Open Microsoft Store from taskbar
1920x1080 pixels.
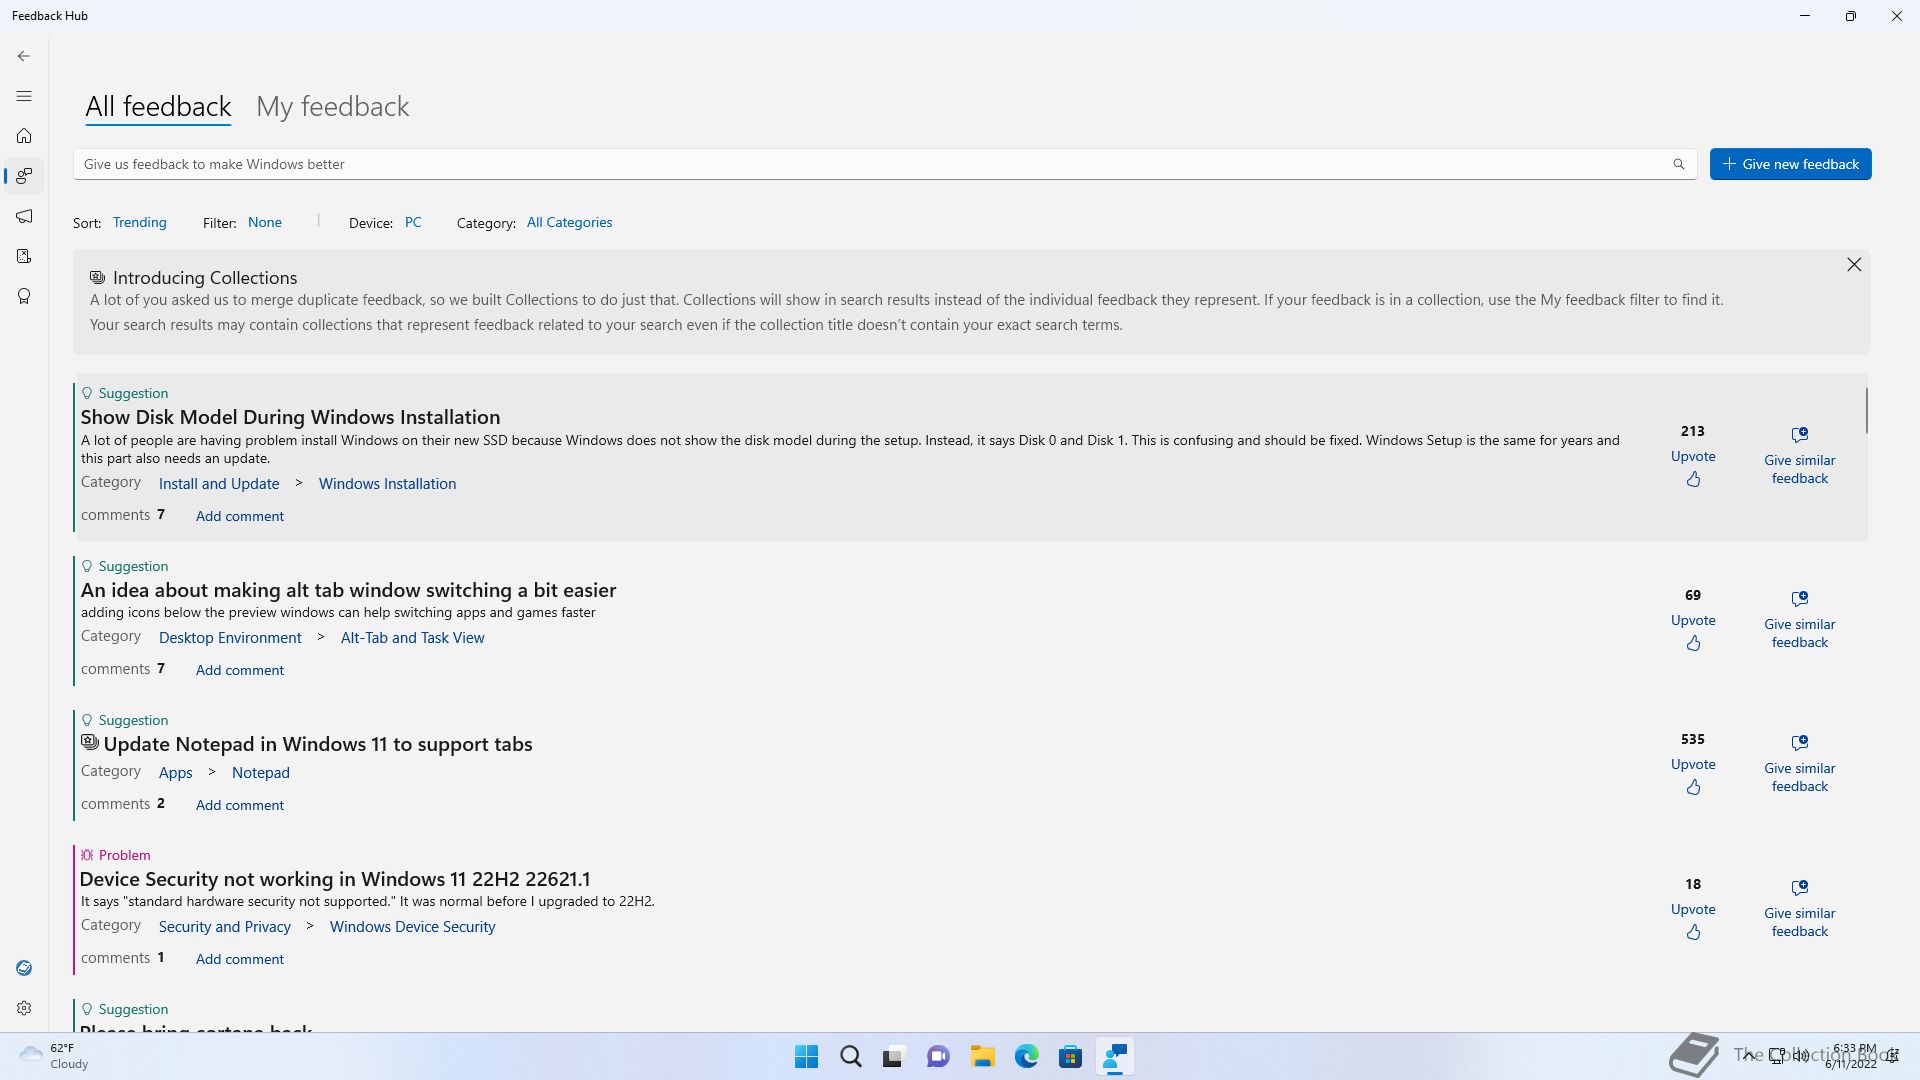(x=1070, y=1057)
